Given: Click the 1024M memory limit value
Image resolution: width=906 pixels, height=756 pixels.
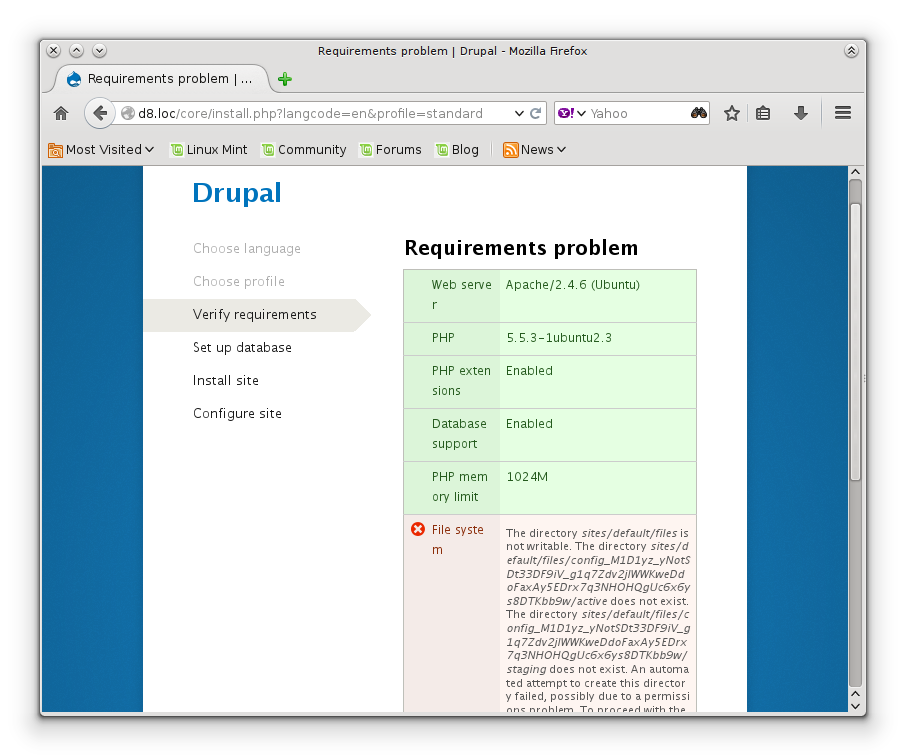Looking at the screenshot, I should coord(527,477).
